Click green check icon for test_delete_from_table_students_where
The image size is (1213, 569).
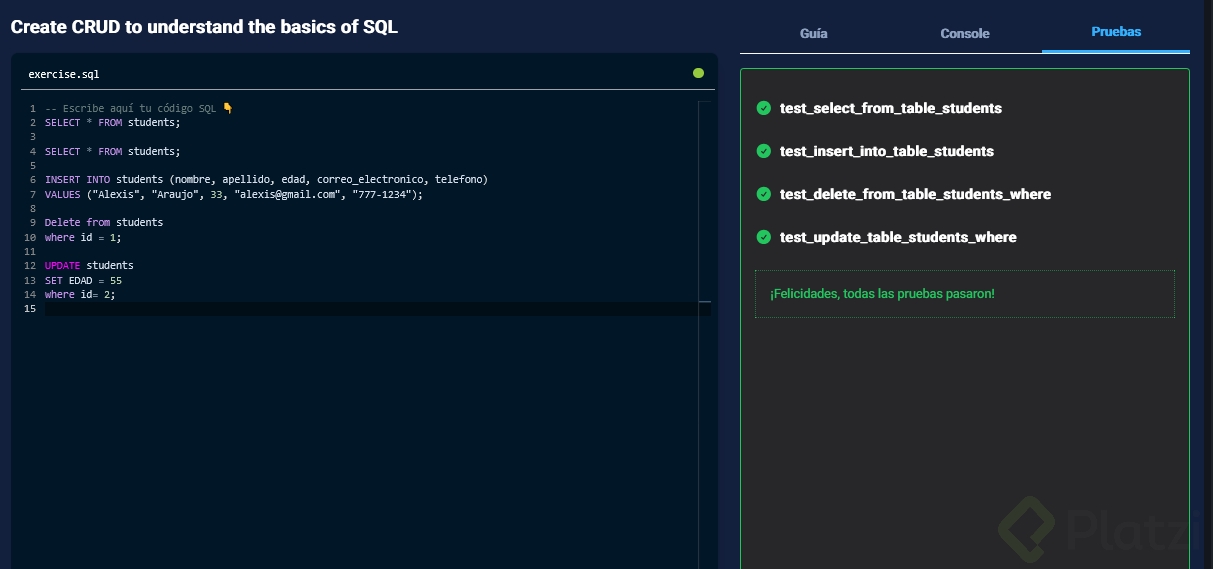pos(764,194)
